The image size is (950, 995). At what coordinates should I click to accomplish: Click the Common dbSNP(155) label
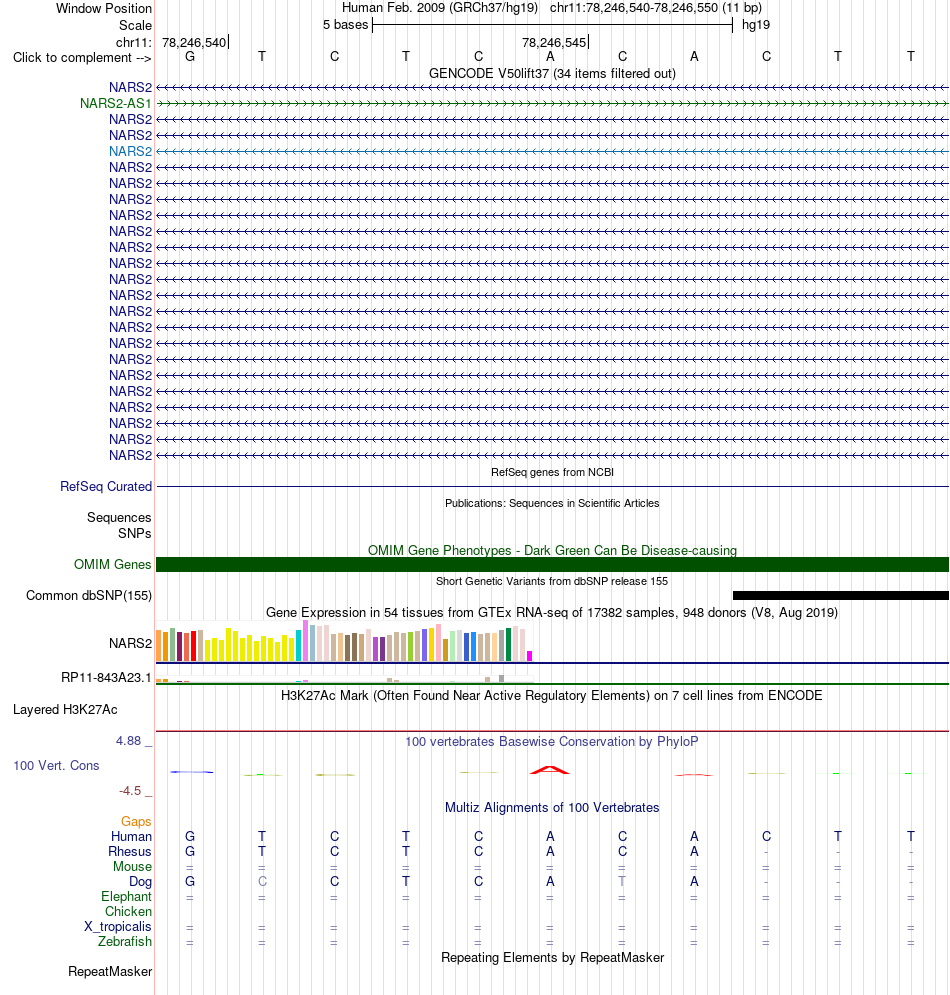pyautogui.click(x=89, y=596)
